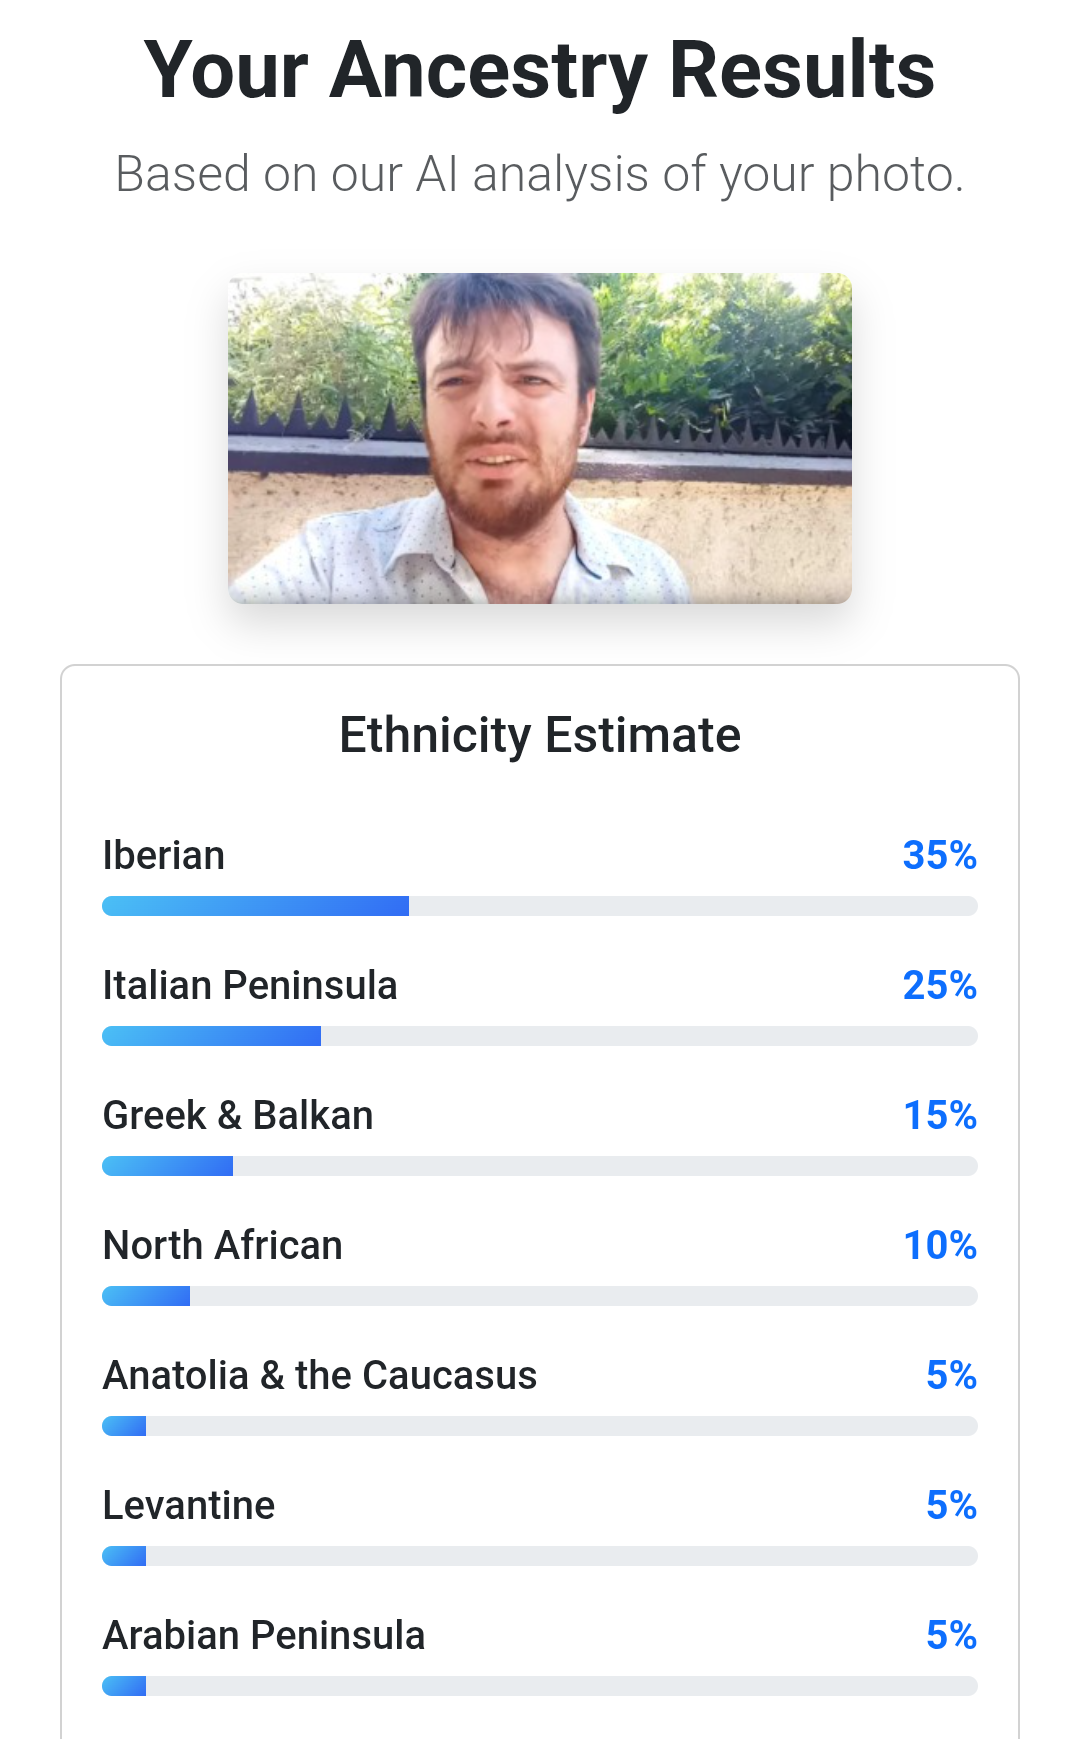Click the Arabian Peninsula progress bar
The height and width of the screenshot is (1739, 1080).
click(x=540, y=1686)
